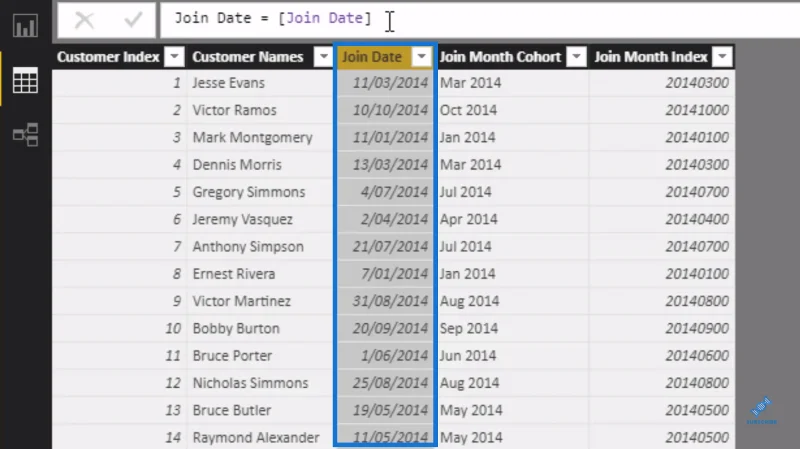This screenshot has width=800, height=449.
Task: Click the Jeremy Vasquez name cell
Action: pyautogui.click(x=260, y=219)
